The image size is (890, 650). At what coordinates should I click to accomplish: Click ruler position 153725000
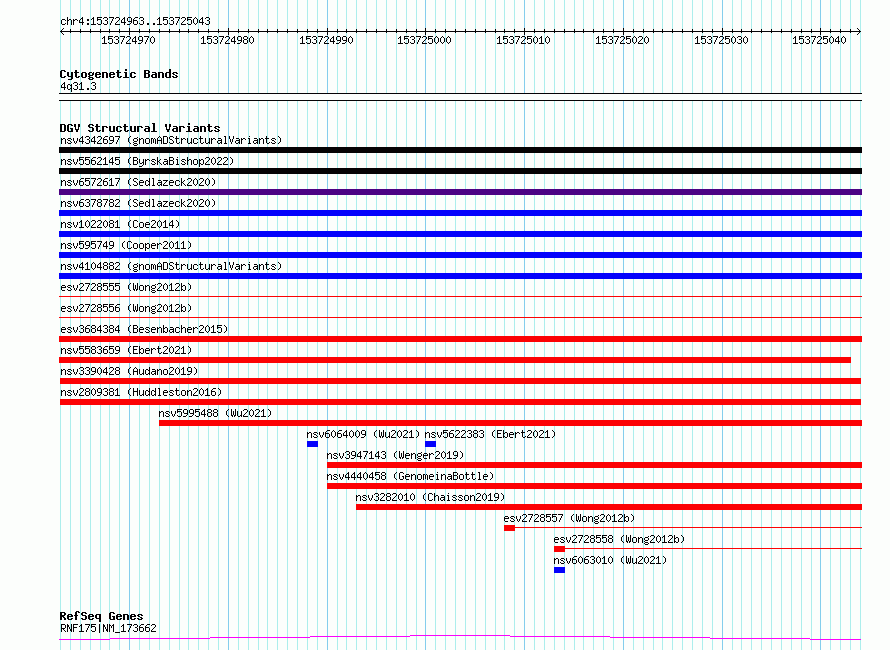coord(424,40)
